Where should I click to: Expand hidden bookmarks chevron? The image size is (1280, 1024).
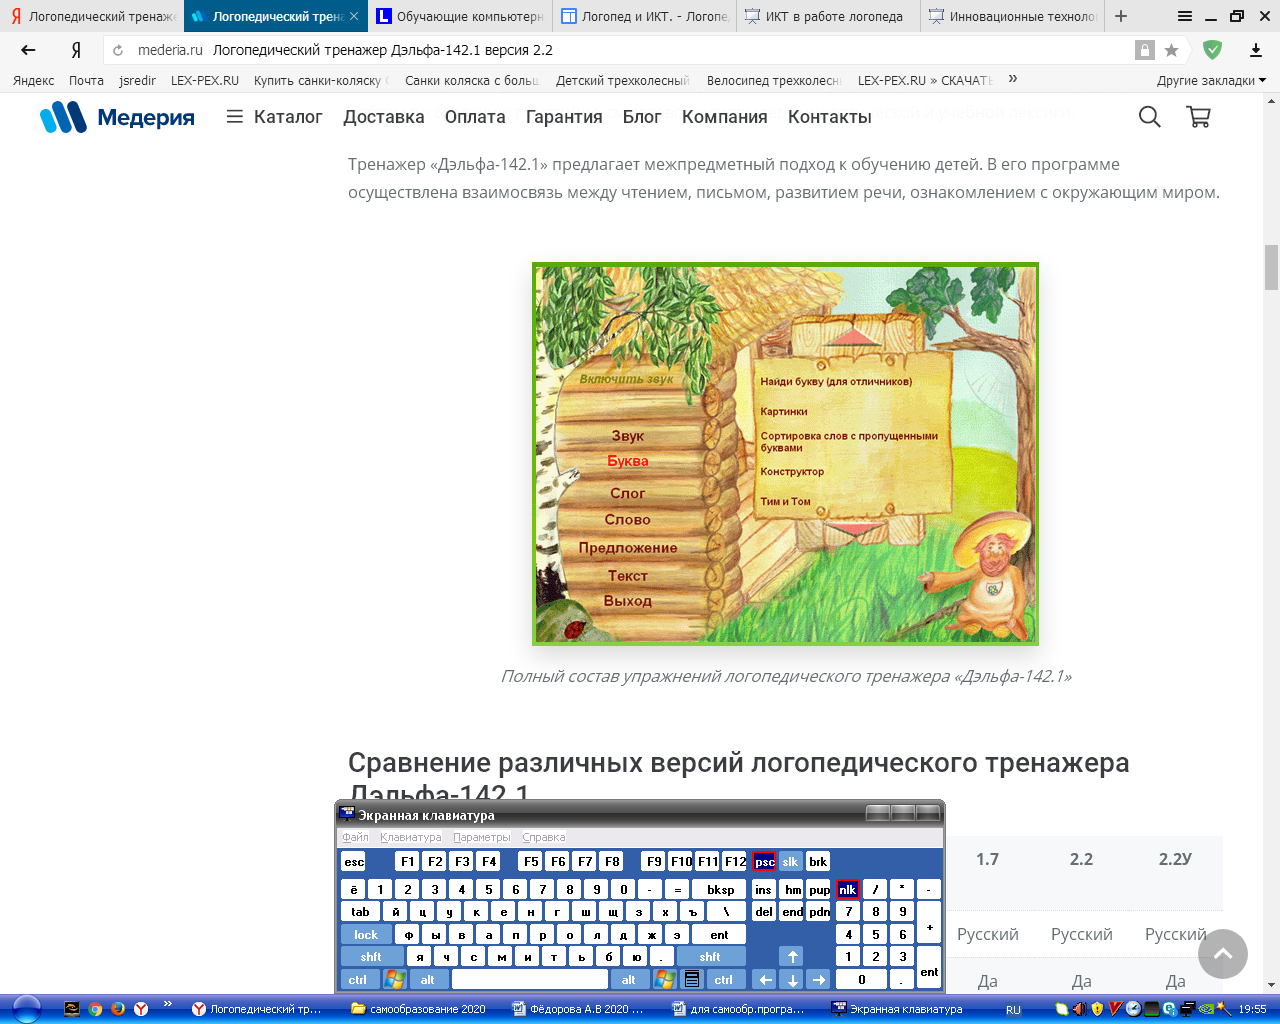point(1013,79)
